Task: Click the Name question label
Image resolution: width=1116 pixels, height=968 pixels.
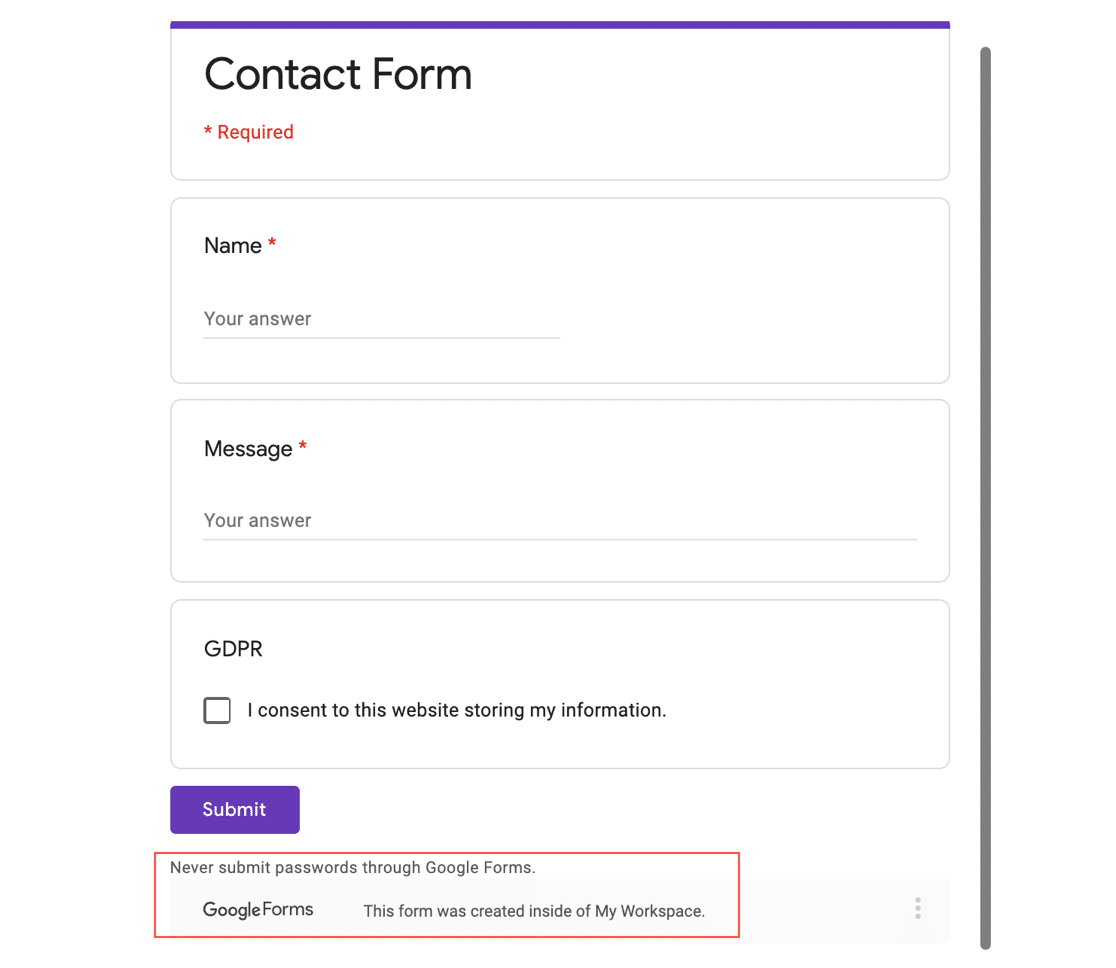Action: [x=233, y=246]
